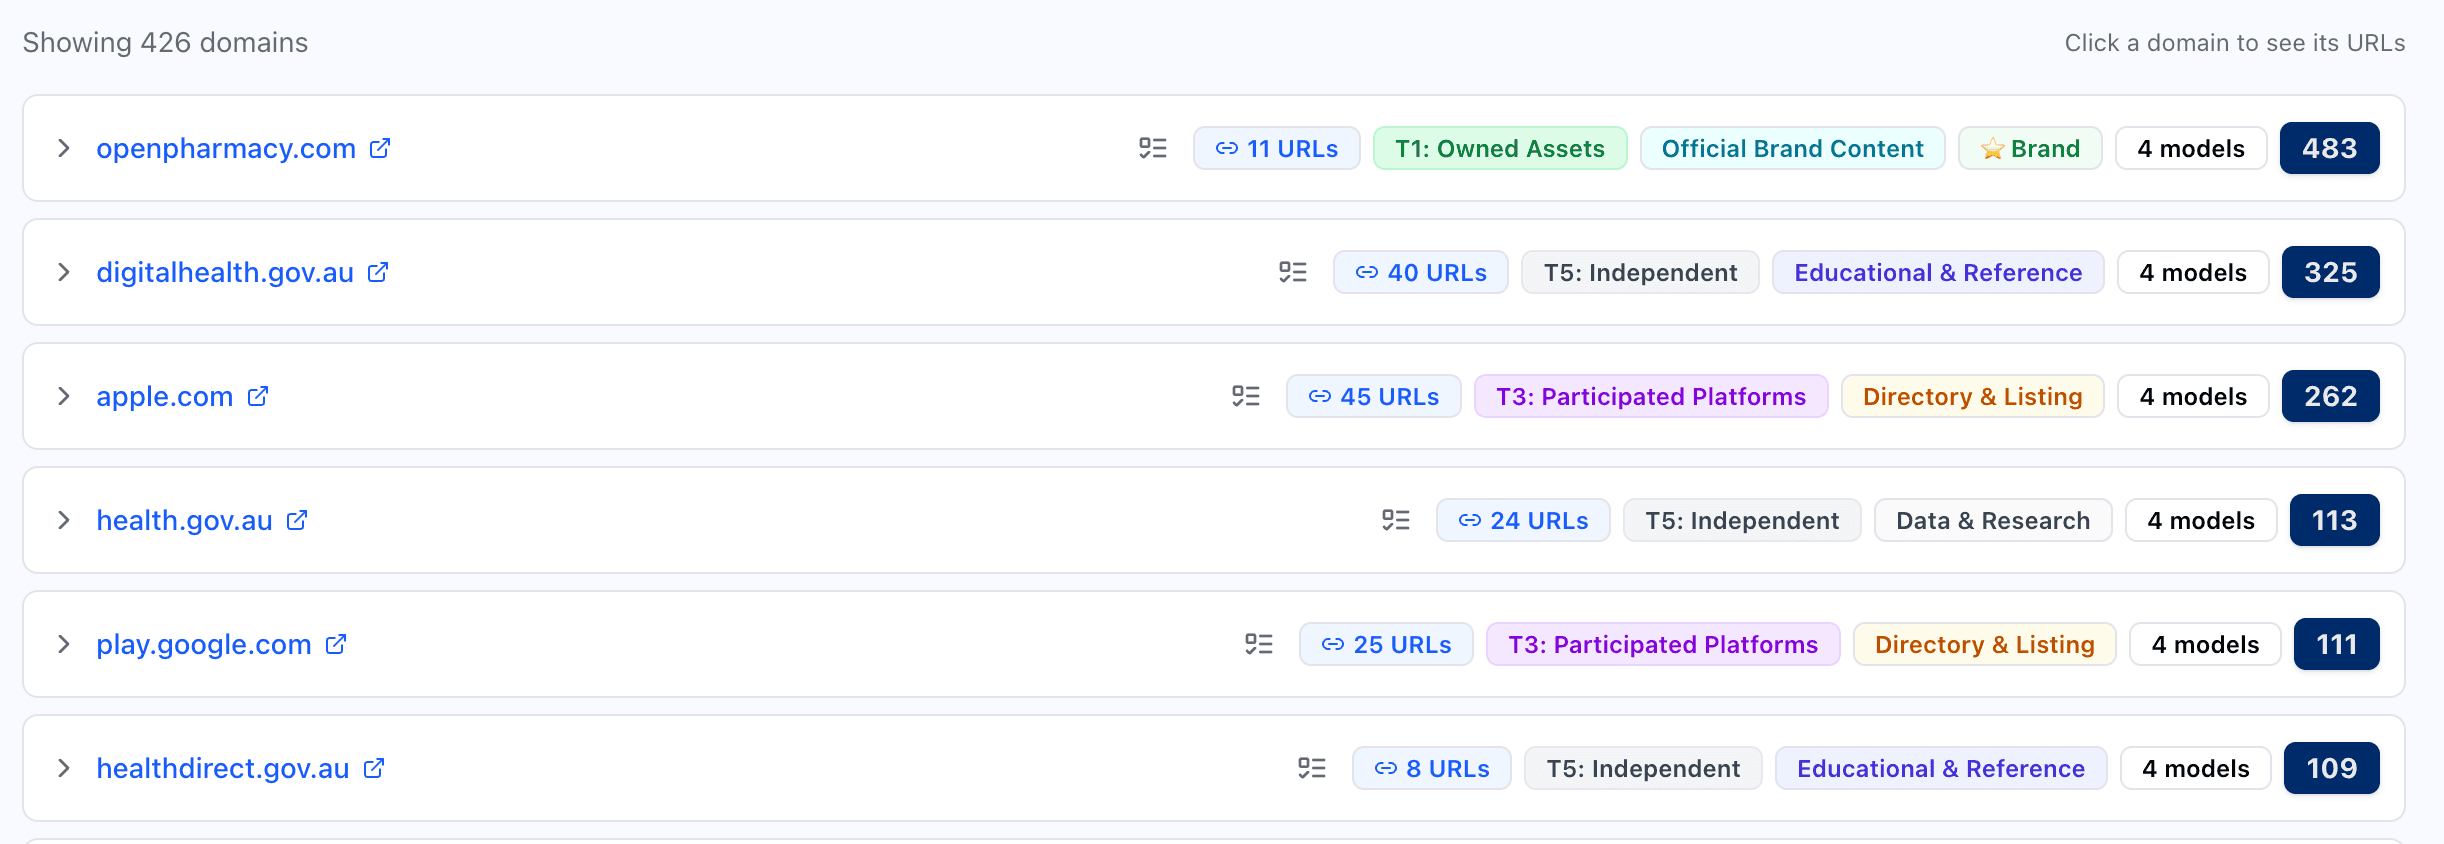Open external link icon next to apple.com

[258, 396]
